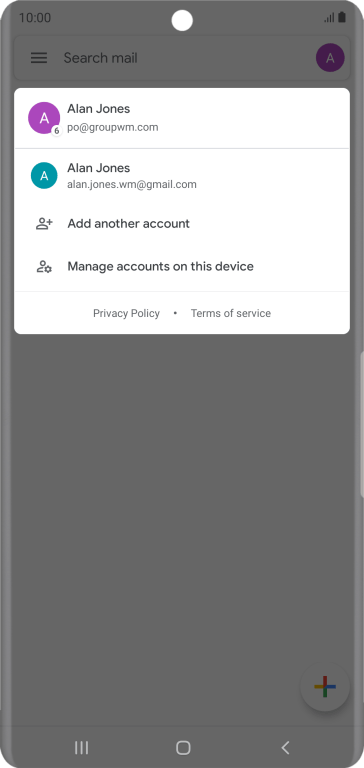This screenshot has height=768, width=364.
Task: Select the po@groupwm.com account entry
Action: pyautogui.click(x=182, y=118)
